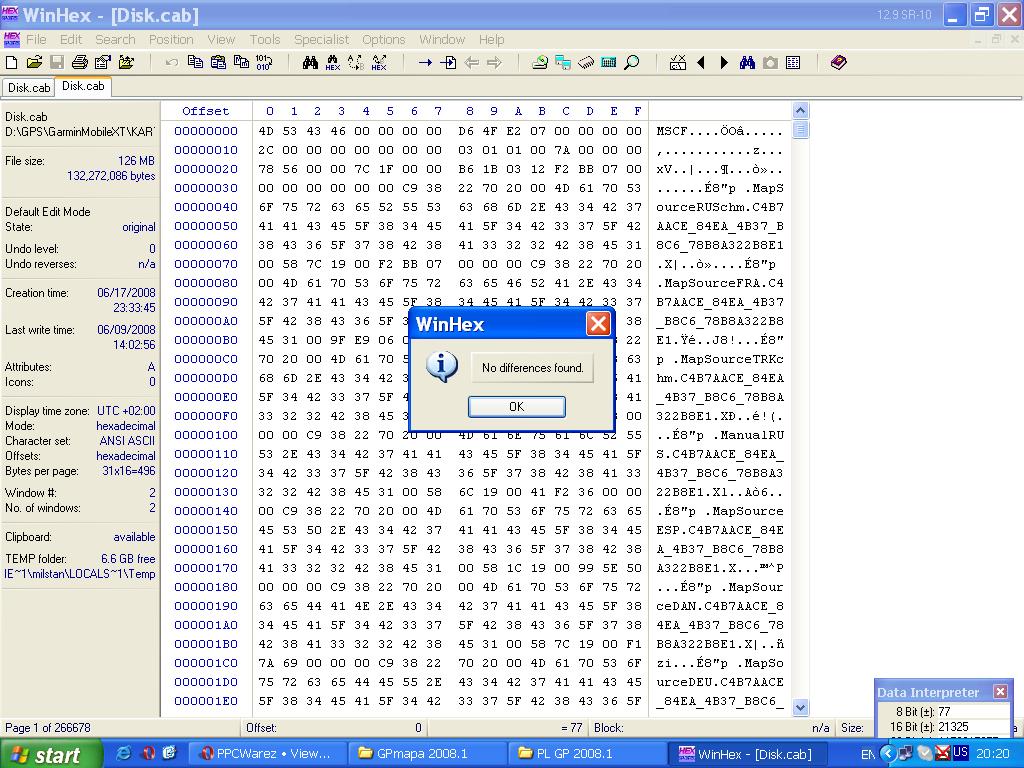Open the help book icon

pyautogui.click(x=838, y=62)
